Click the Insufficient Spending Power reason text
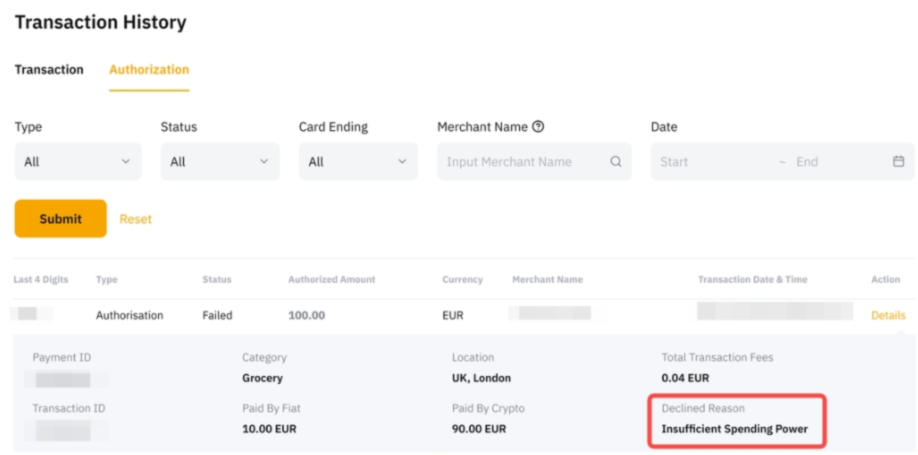 tap(734, 429)
